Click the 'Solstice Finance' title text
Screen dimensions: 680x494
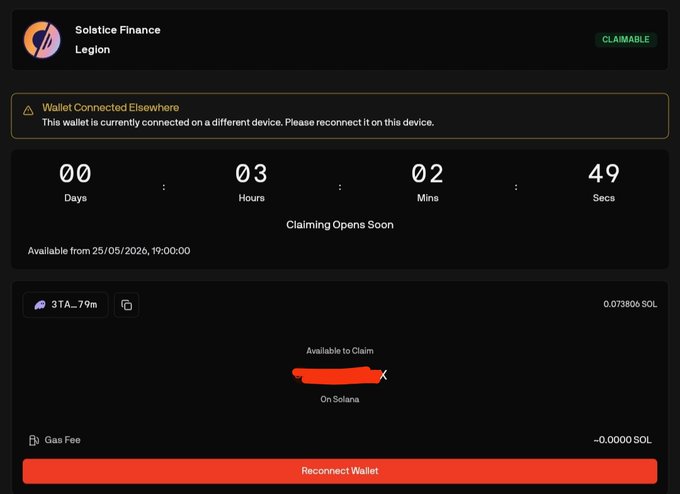[x=118, y=30]
